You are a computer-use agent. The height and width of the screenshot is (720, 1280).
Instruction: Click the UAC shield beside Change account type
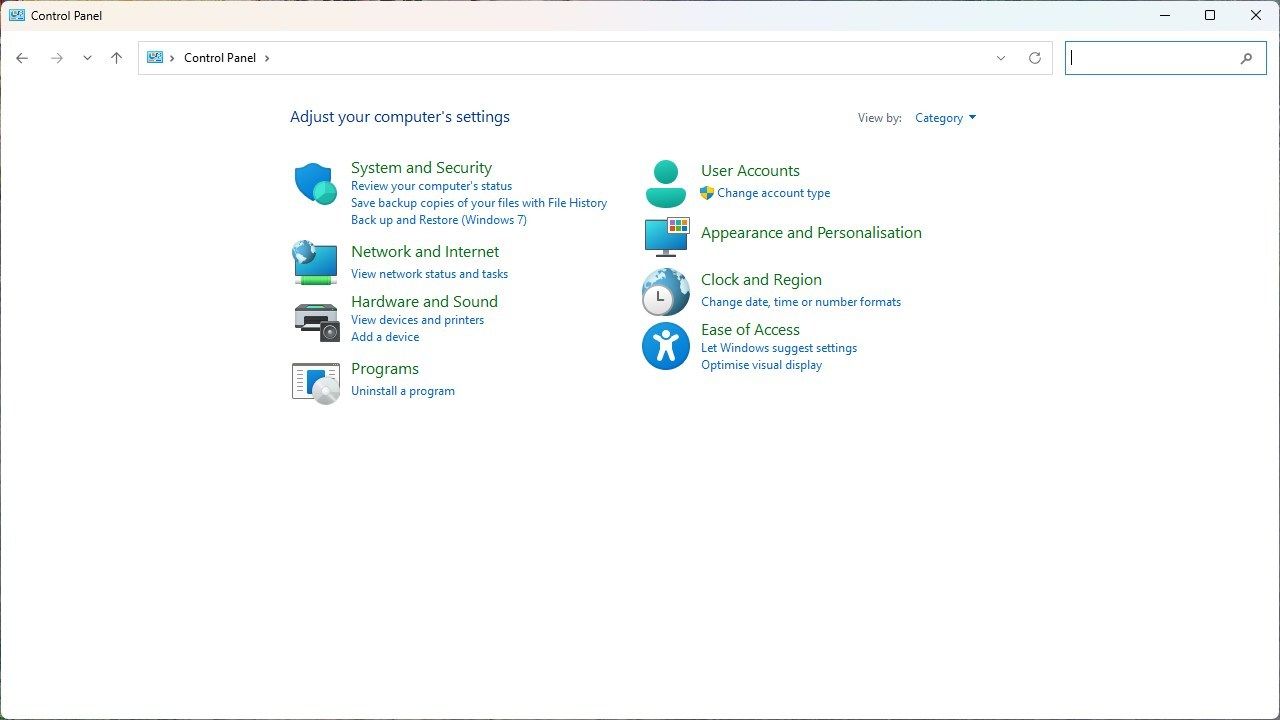pos(707,193)
